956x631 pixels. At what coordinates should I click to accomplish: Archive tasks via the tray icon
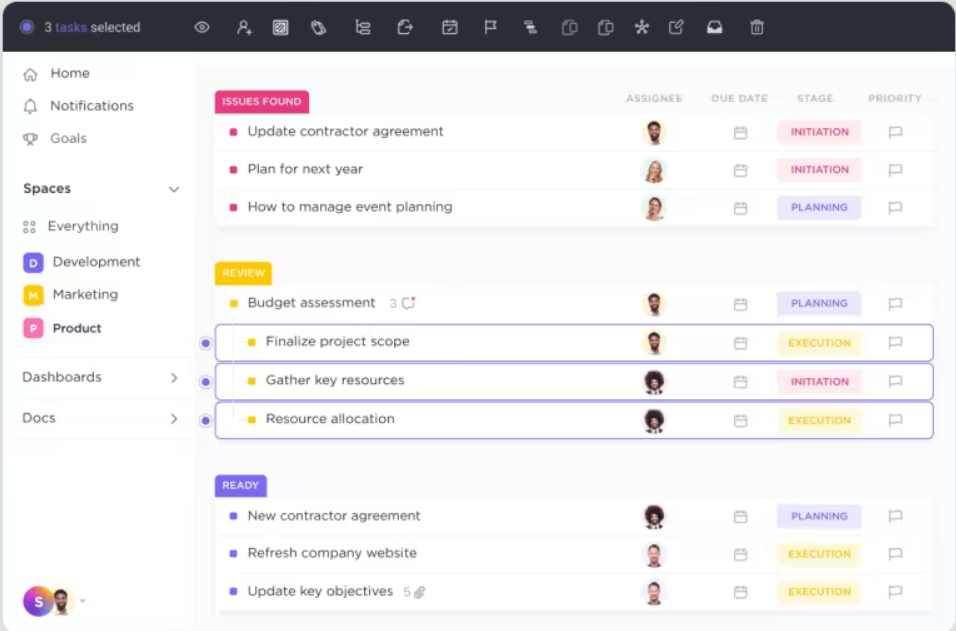(714, 27)
